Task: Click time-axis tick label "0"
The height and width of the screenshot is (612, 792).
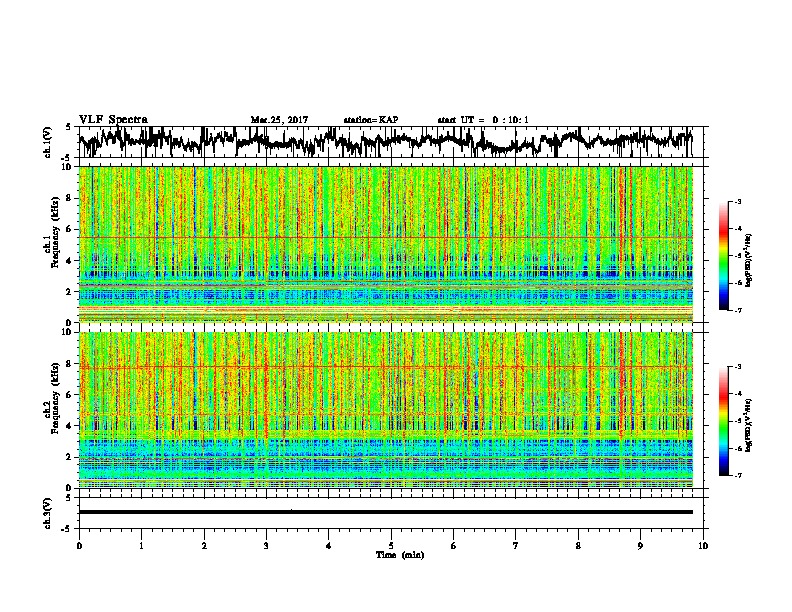Action: 79,546
